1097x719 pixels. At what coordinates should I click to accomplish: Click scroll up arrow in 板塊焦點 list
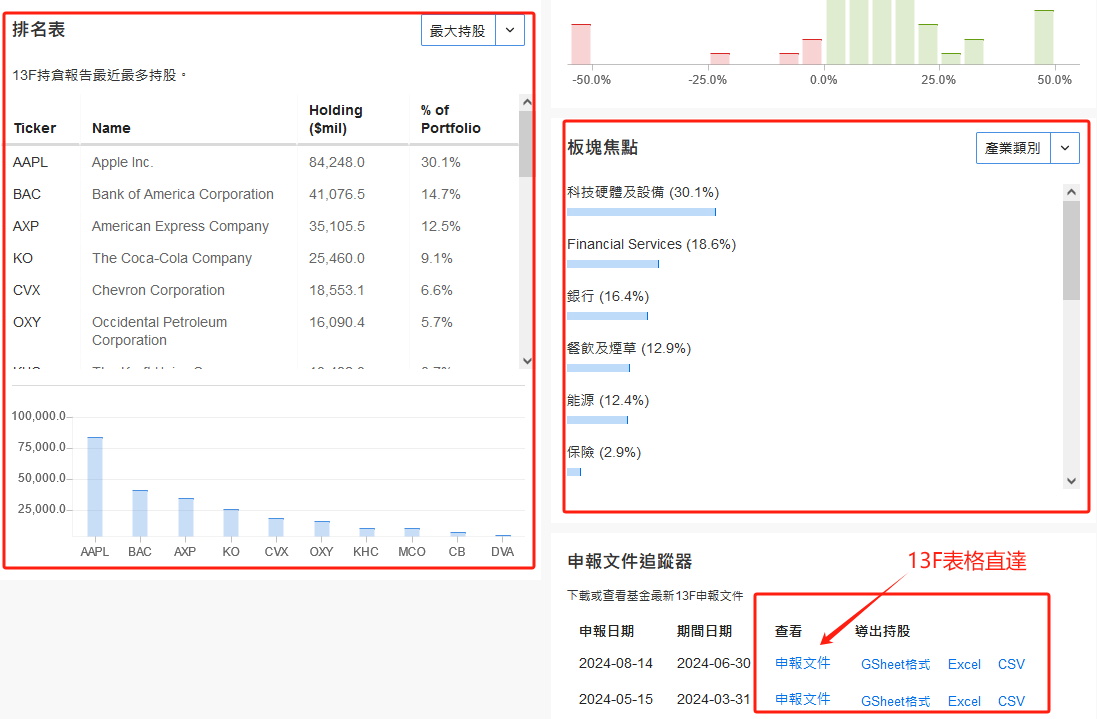[1071, 192]
